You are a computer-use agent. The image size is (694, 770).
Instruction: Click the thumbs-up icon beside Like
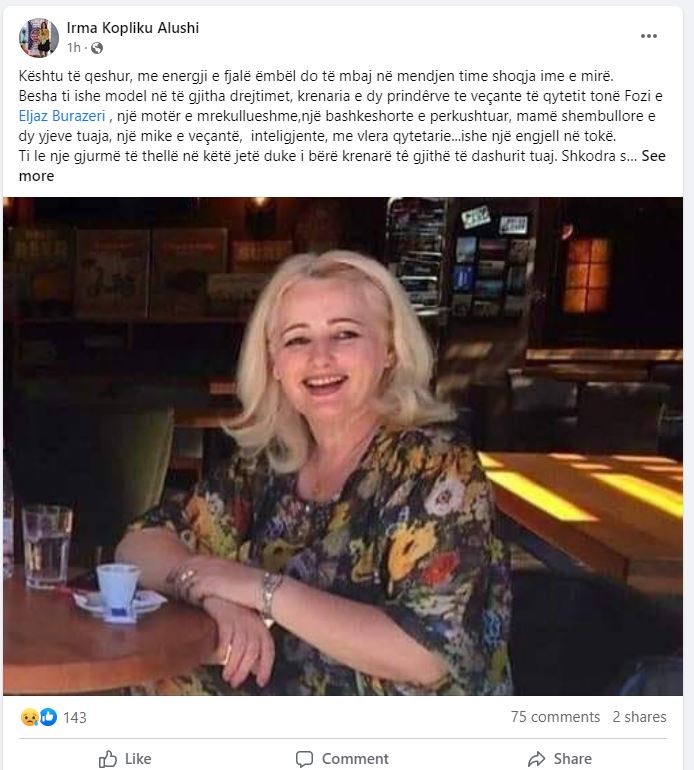(x=108, y=759)
